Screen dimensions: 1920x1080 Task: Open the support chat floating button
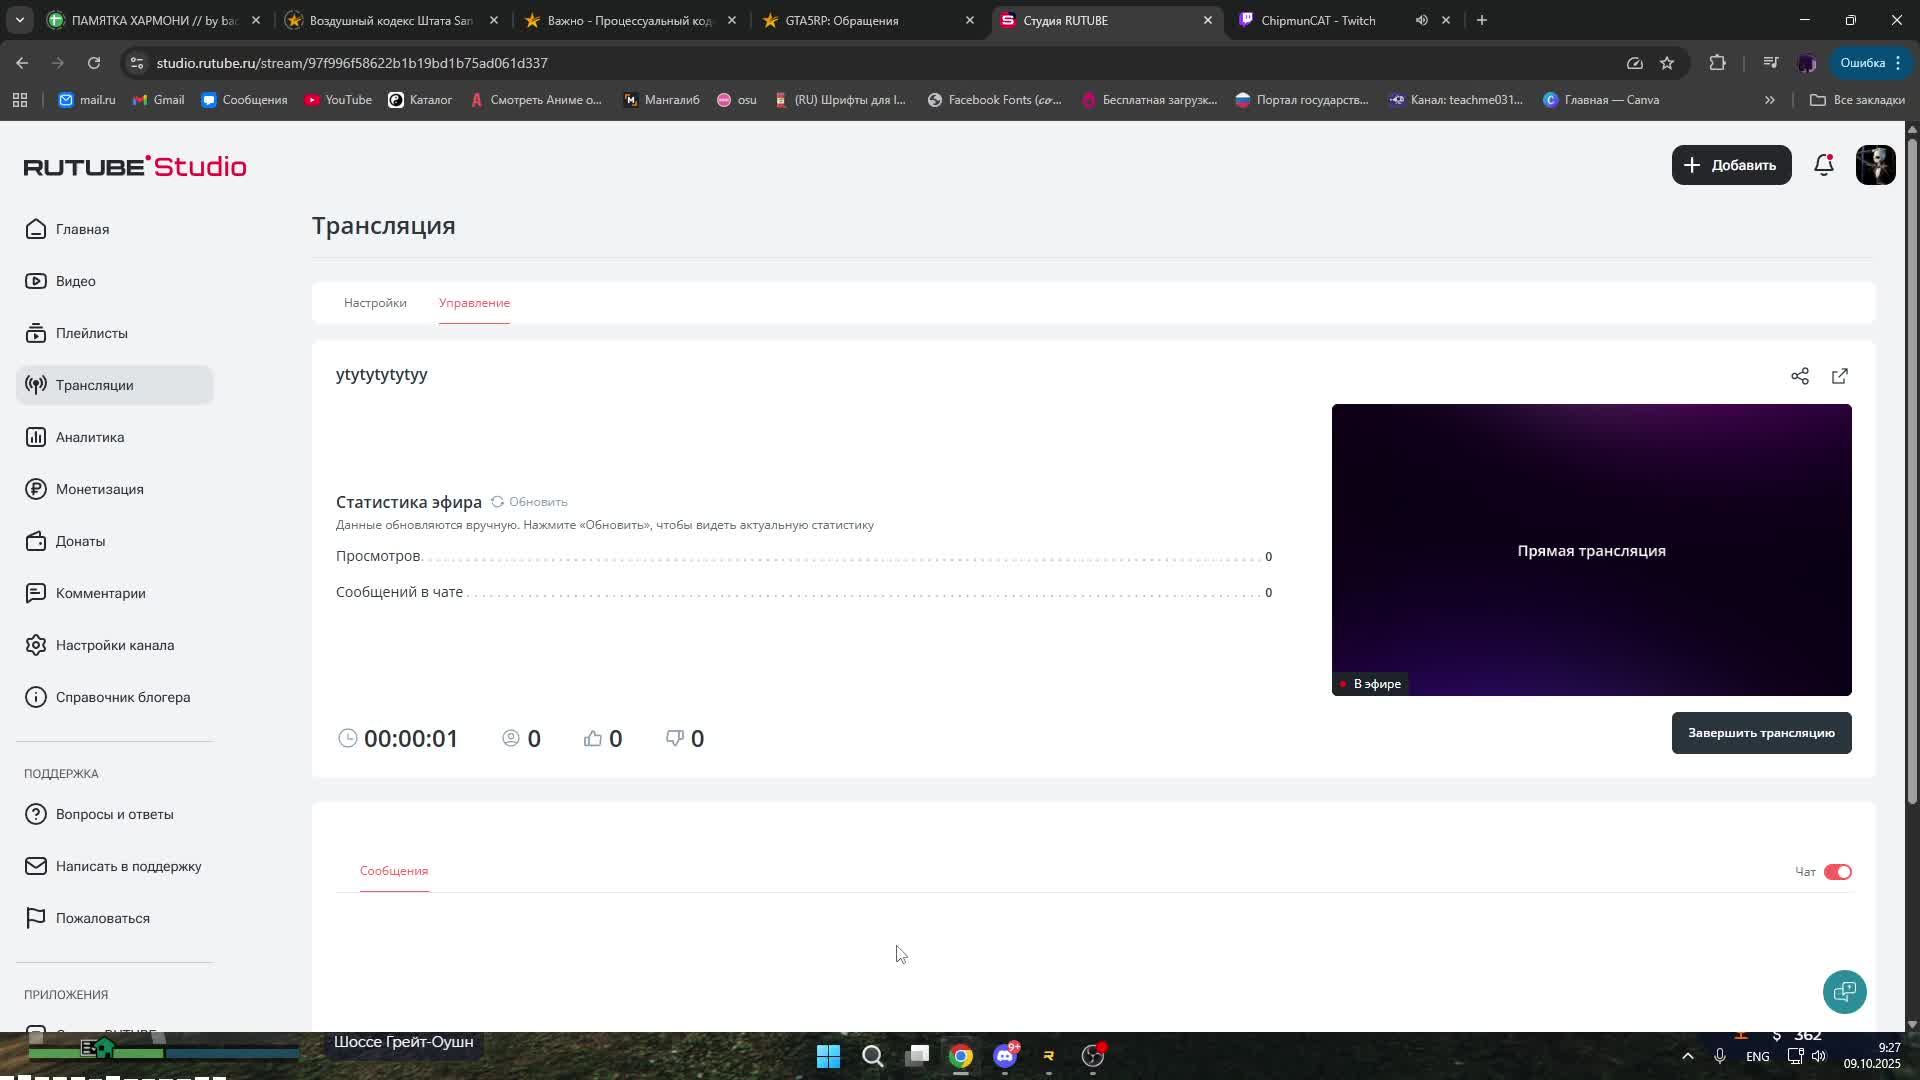click(x=1844, y=991)
